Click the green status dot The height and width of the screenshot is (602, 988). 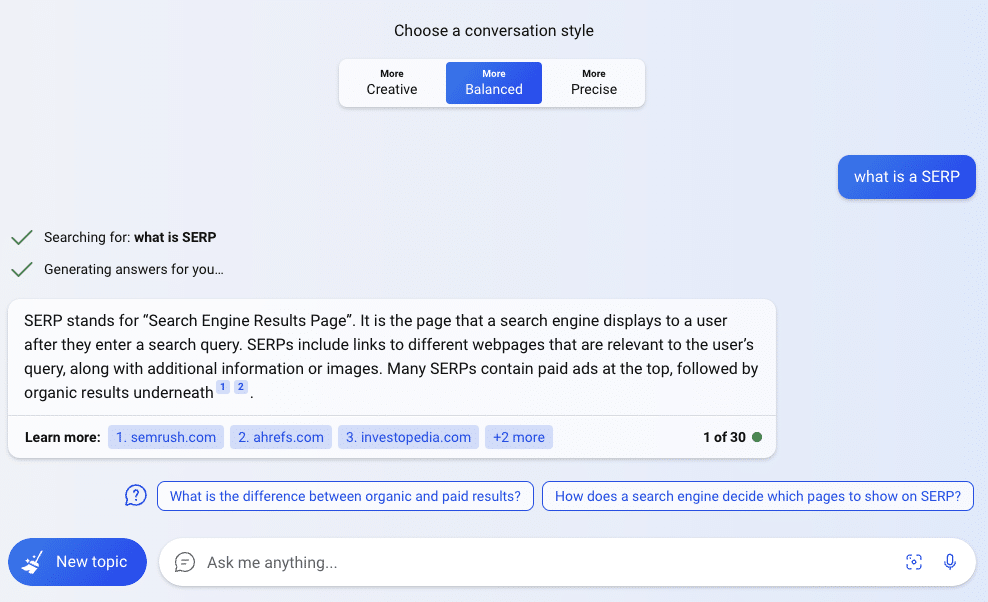pos(757,437)
